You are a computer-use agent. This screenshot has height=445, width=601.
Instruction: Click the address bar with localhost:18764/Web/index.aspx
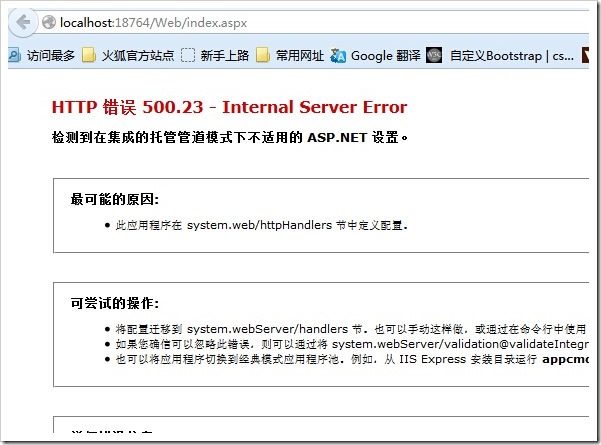[314, 23]
